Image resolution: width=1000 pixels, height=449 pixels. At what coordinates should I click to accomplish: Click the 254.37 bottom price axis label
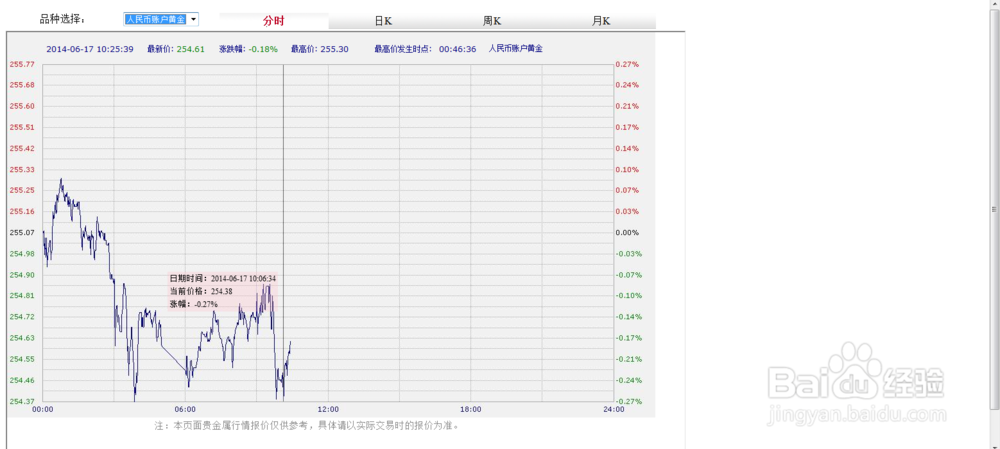[x=22, y=401]
